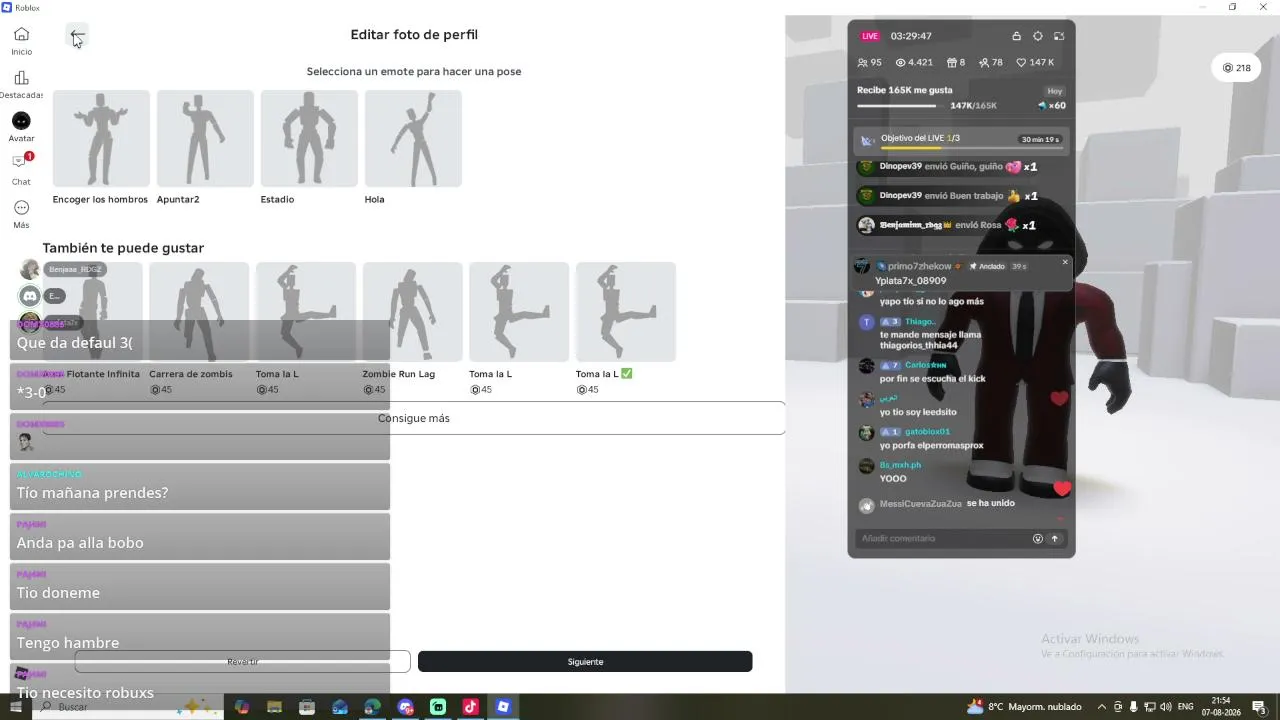Select the Apuntar2 emote pose
1280x720 pixels.
pyautogui.click(x=205, y=148)
